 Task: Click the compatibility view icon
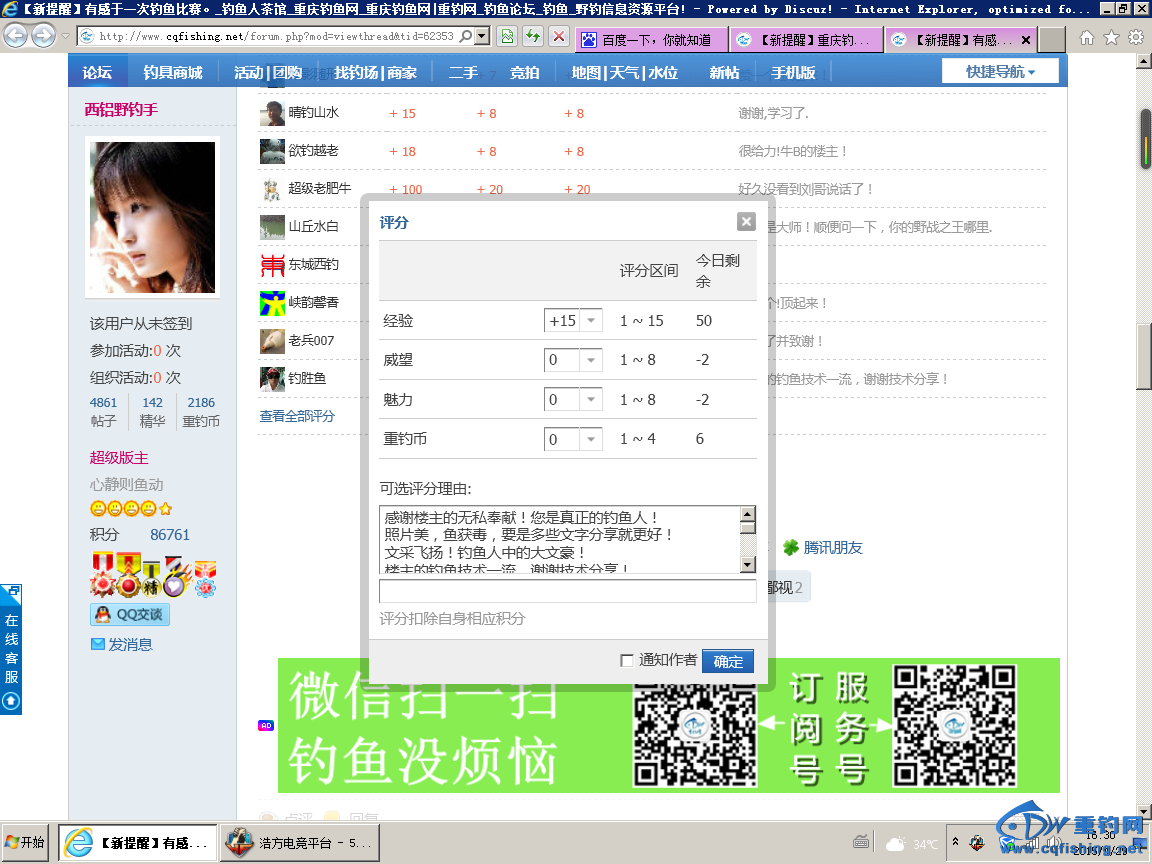click(x=507, y=36)
